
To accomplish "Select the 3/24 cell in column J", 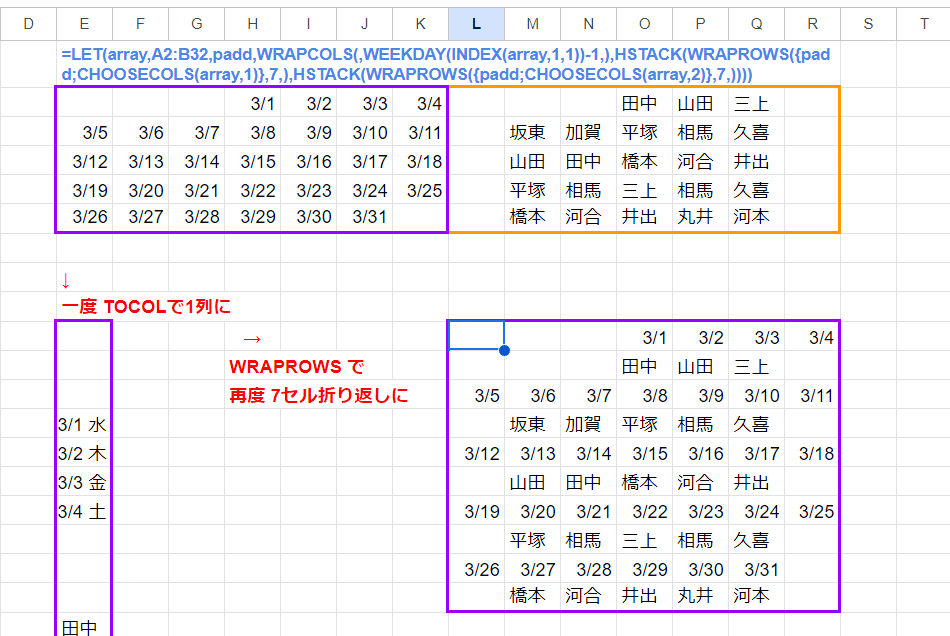I will tap(365, 191).
